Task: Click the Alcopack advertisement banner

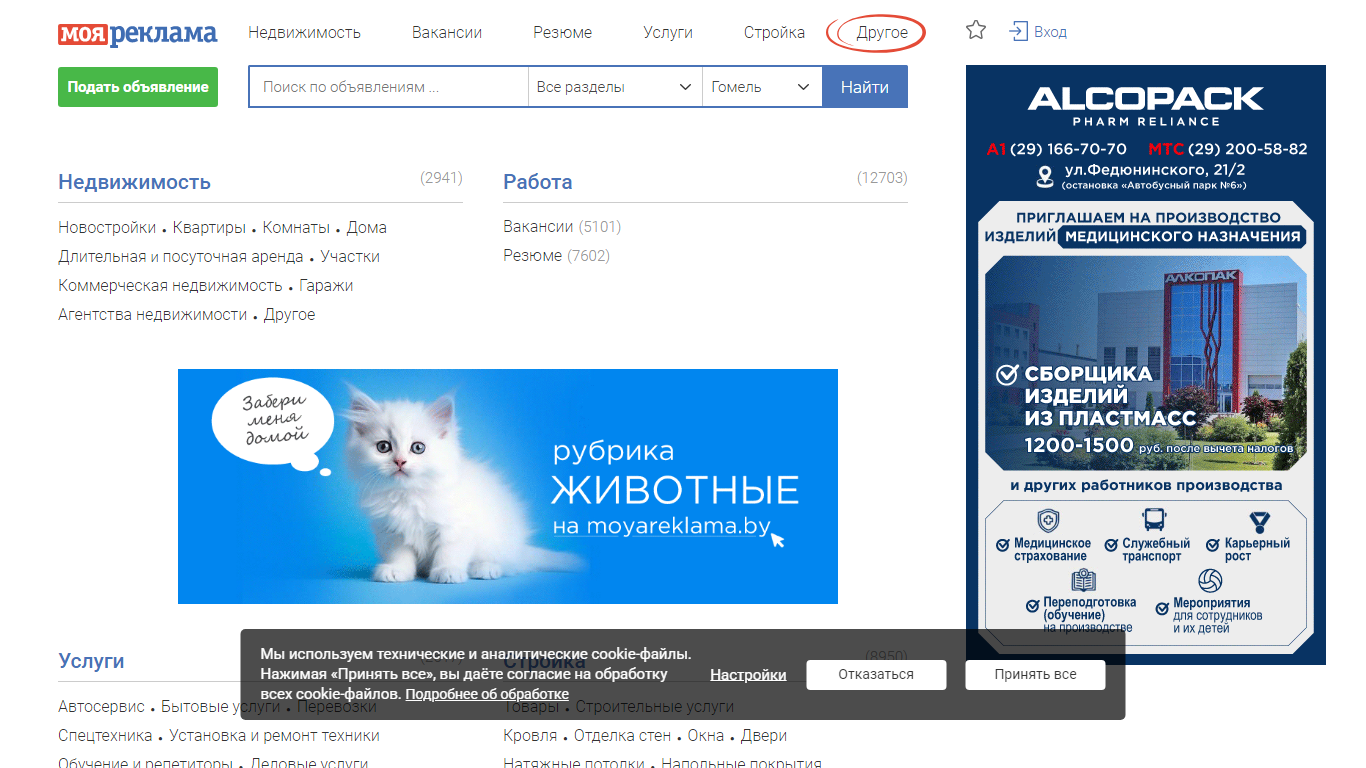Action: pyautogui.click(x=1146, y=365)
